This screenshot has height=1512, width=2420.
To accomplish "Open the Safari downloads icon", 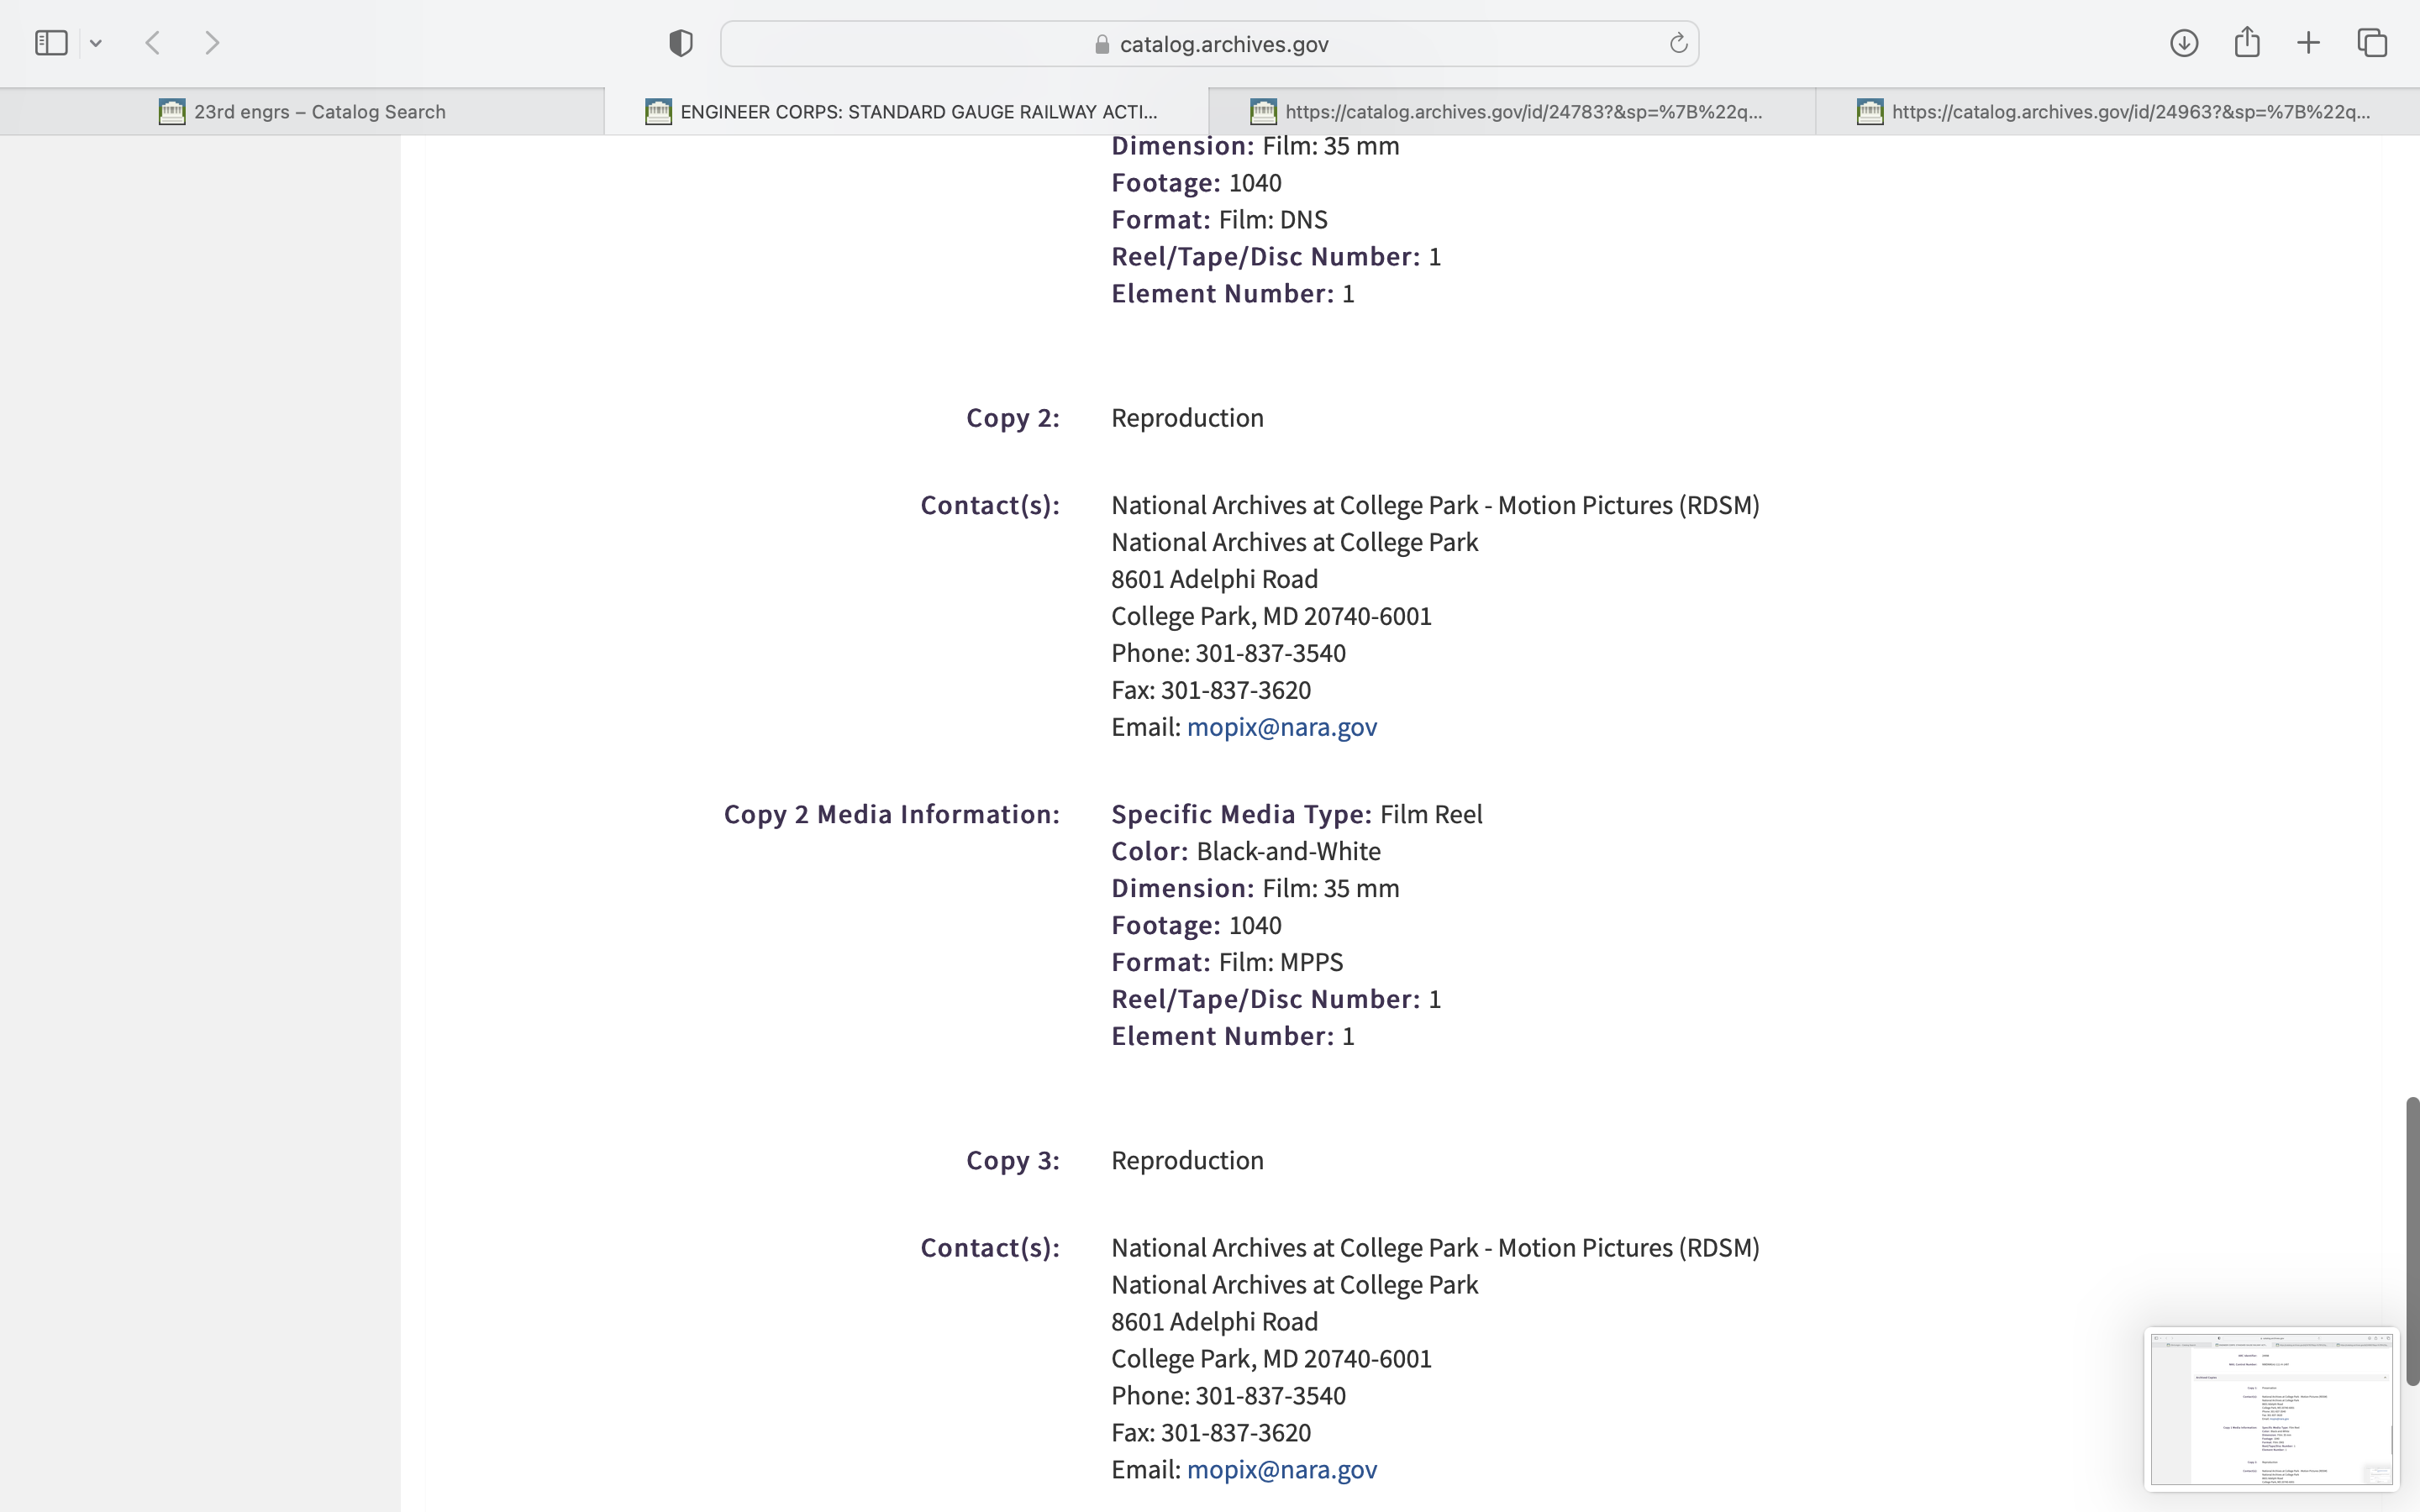I will 2184,43.
